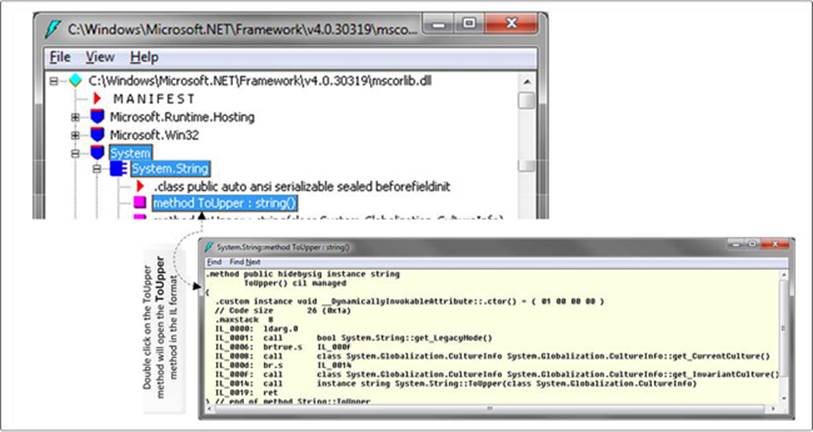Expand the Microsoft.Win32 namespace
Screen dimensions: 813x432
click(x=75, y=135)
